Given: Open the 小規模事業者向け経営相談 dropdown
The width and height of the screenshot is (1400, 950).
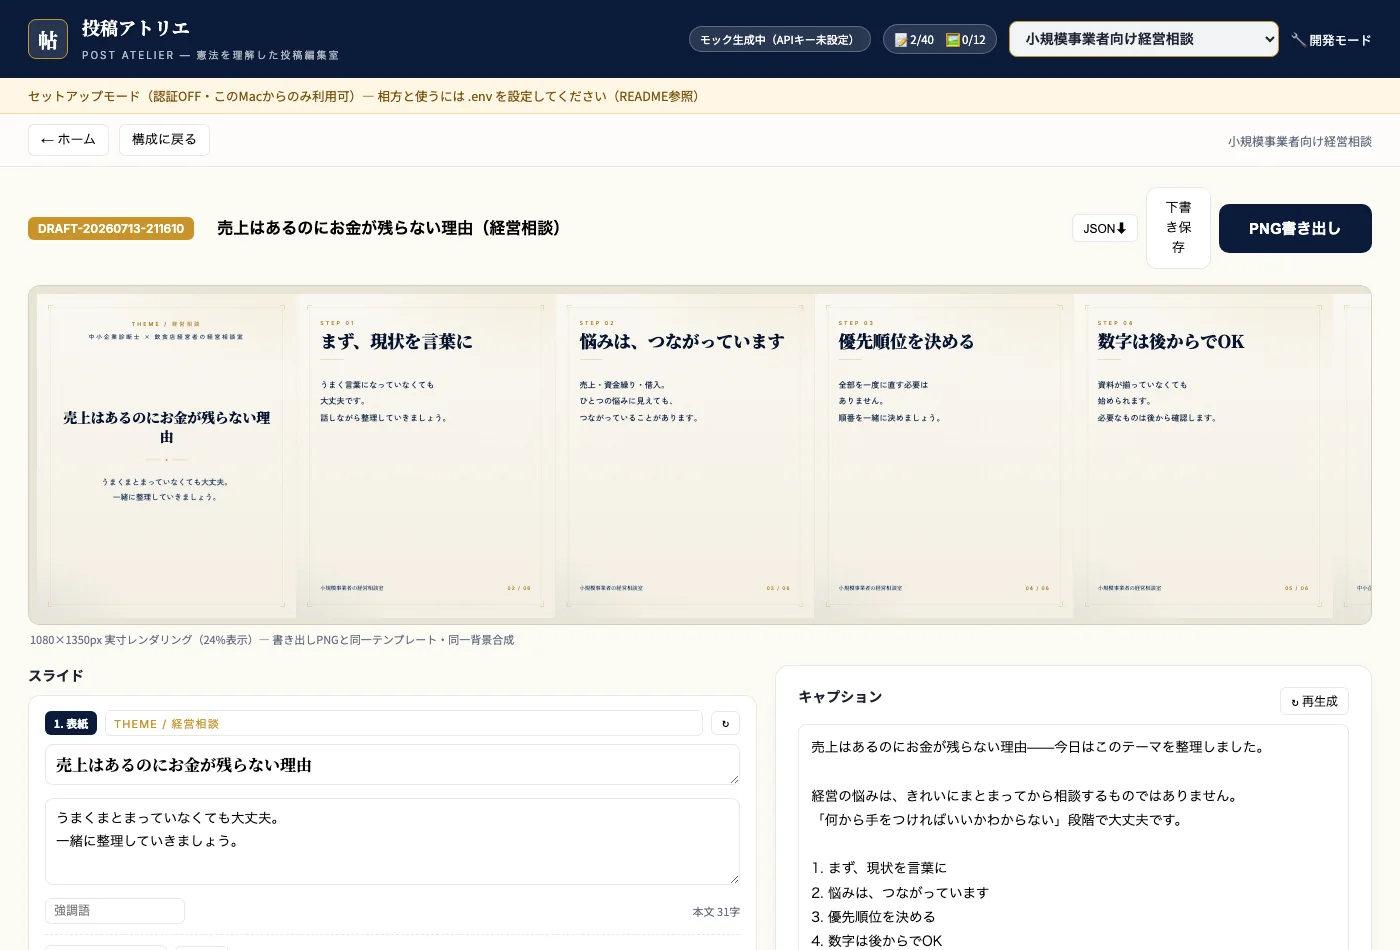Looking at the screenshot, I should pyautogui.click(x=1144, y=39).
